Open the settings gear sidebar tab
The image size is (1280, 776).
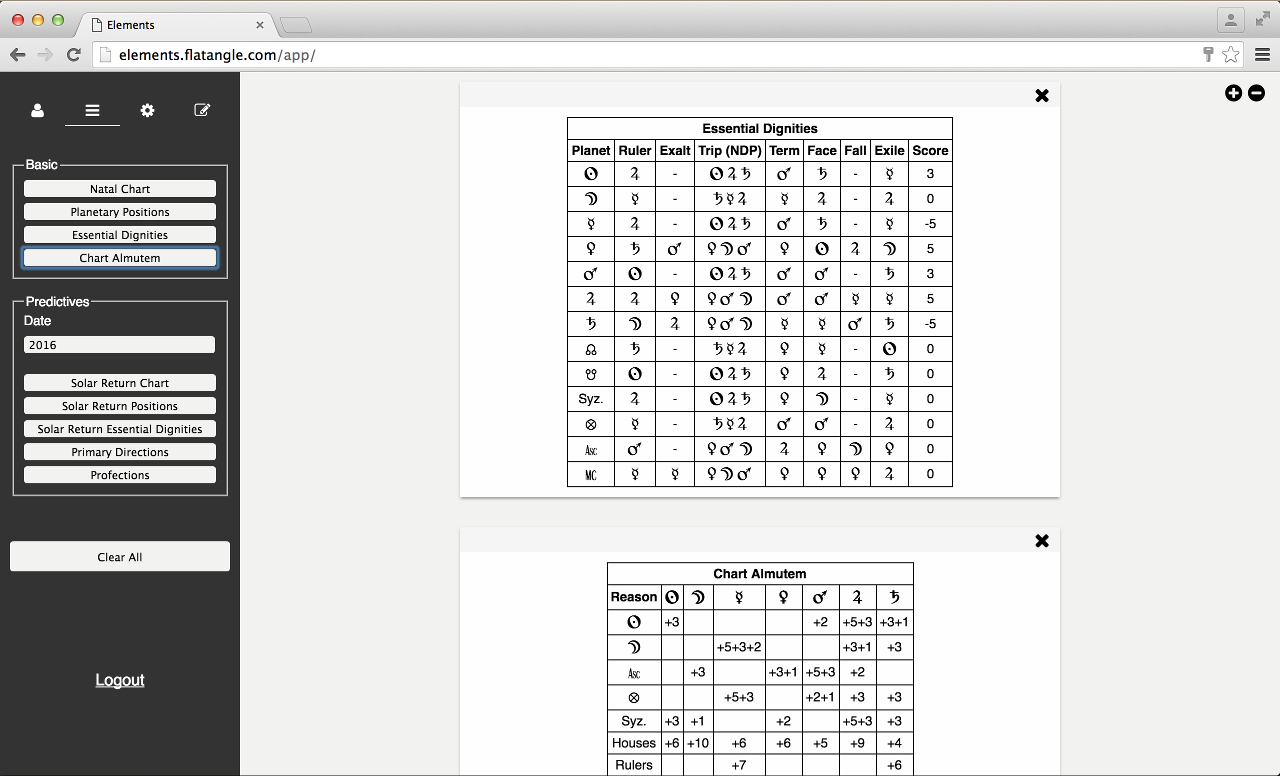[x=147, y=111]
